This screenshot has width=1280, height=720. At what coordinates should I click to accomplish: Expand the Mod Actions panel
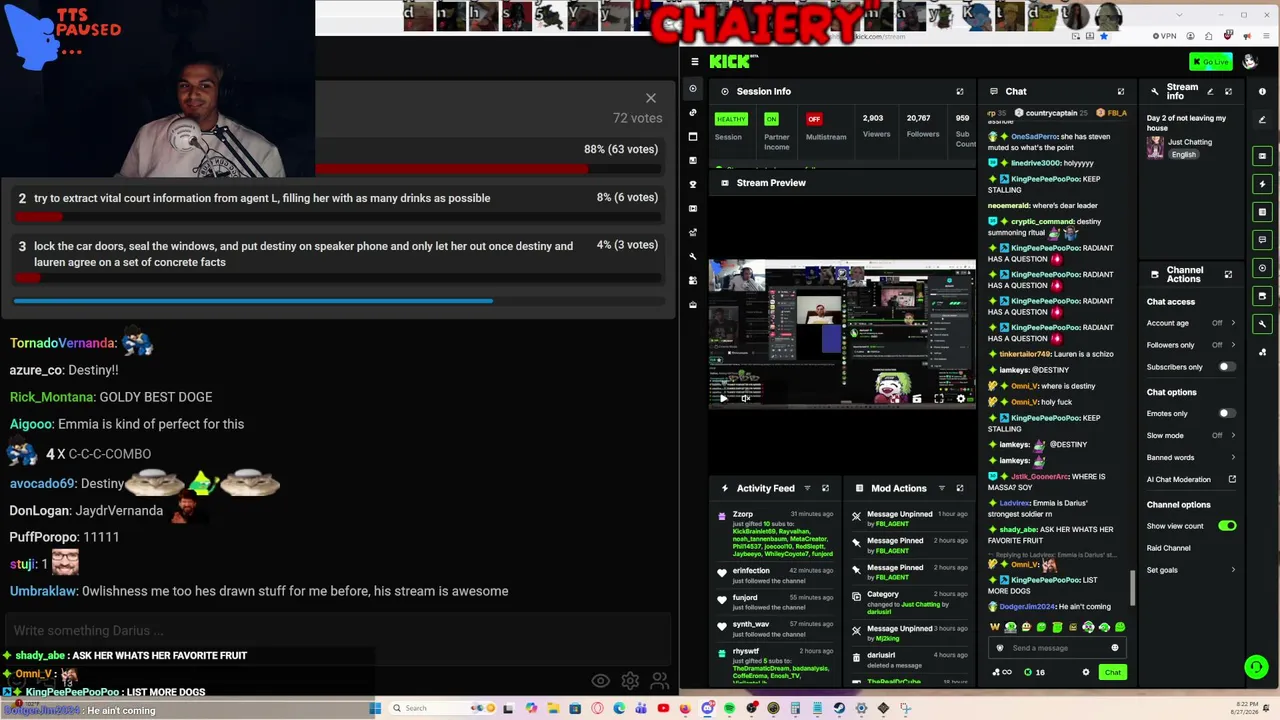(960, 489)
